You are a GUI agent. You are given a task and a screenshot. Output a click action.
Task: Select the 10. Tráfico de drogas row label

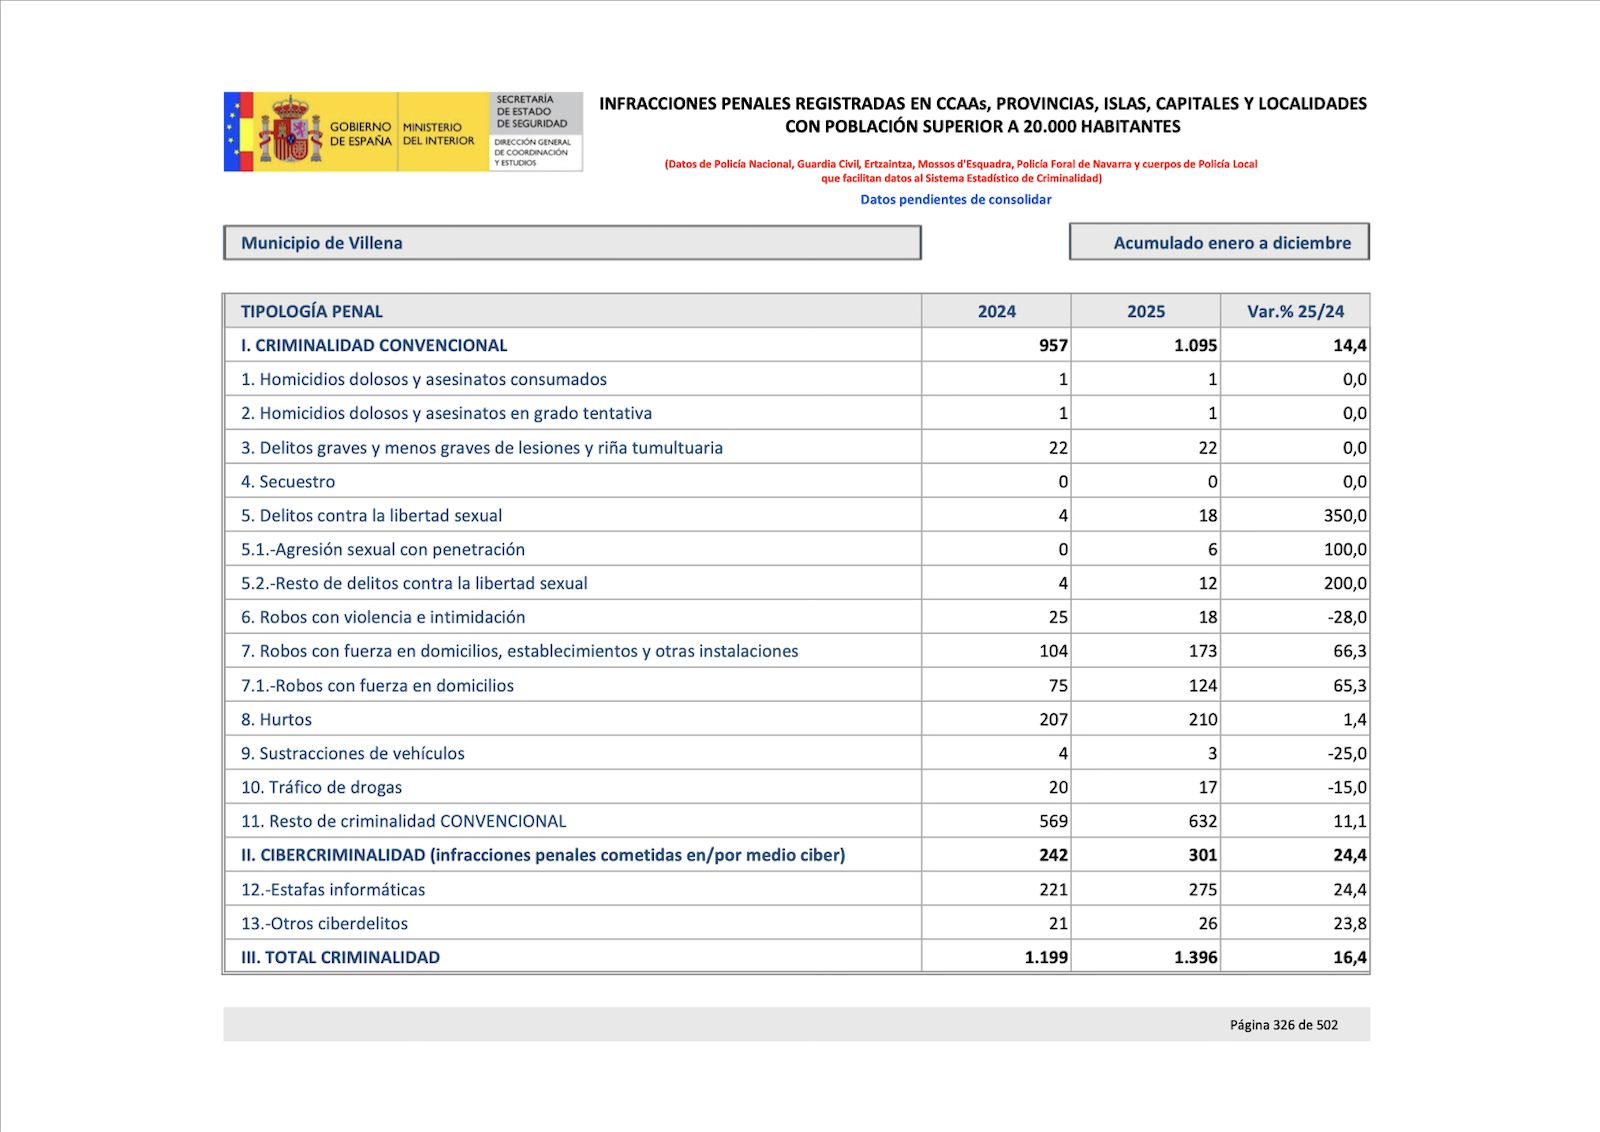coord(321,787)
